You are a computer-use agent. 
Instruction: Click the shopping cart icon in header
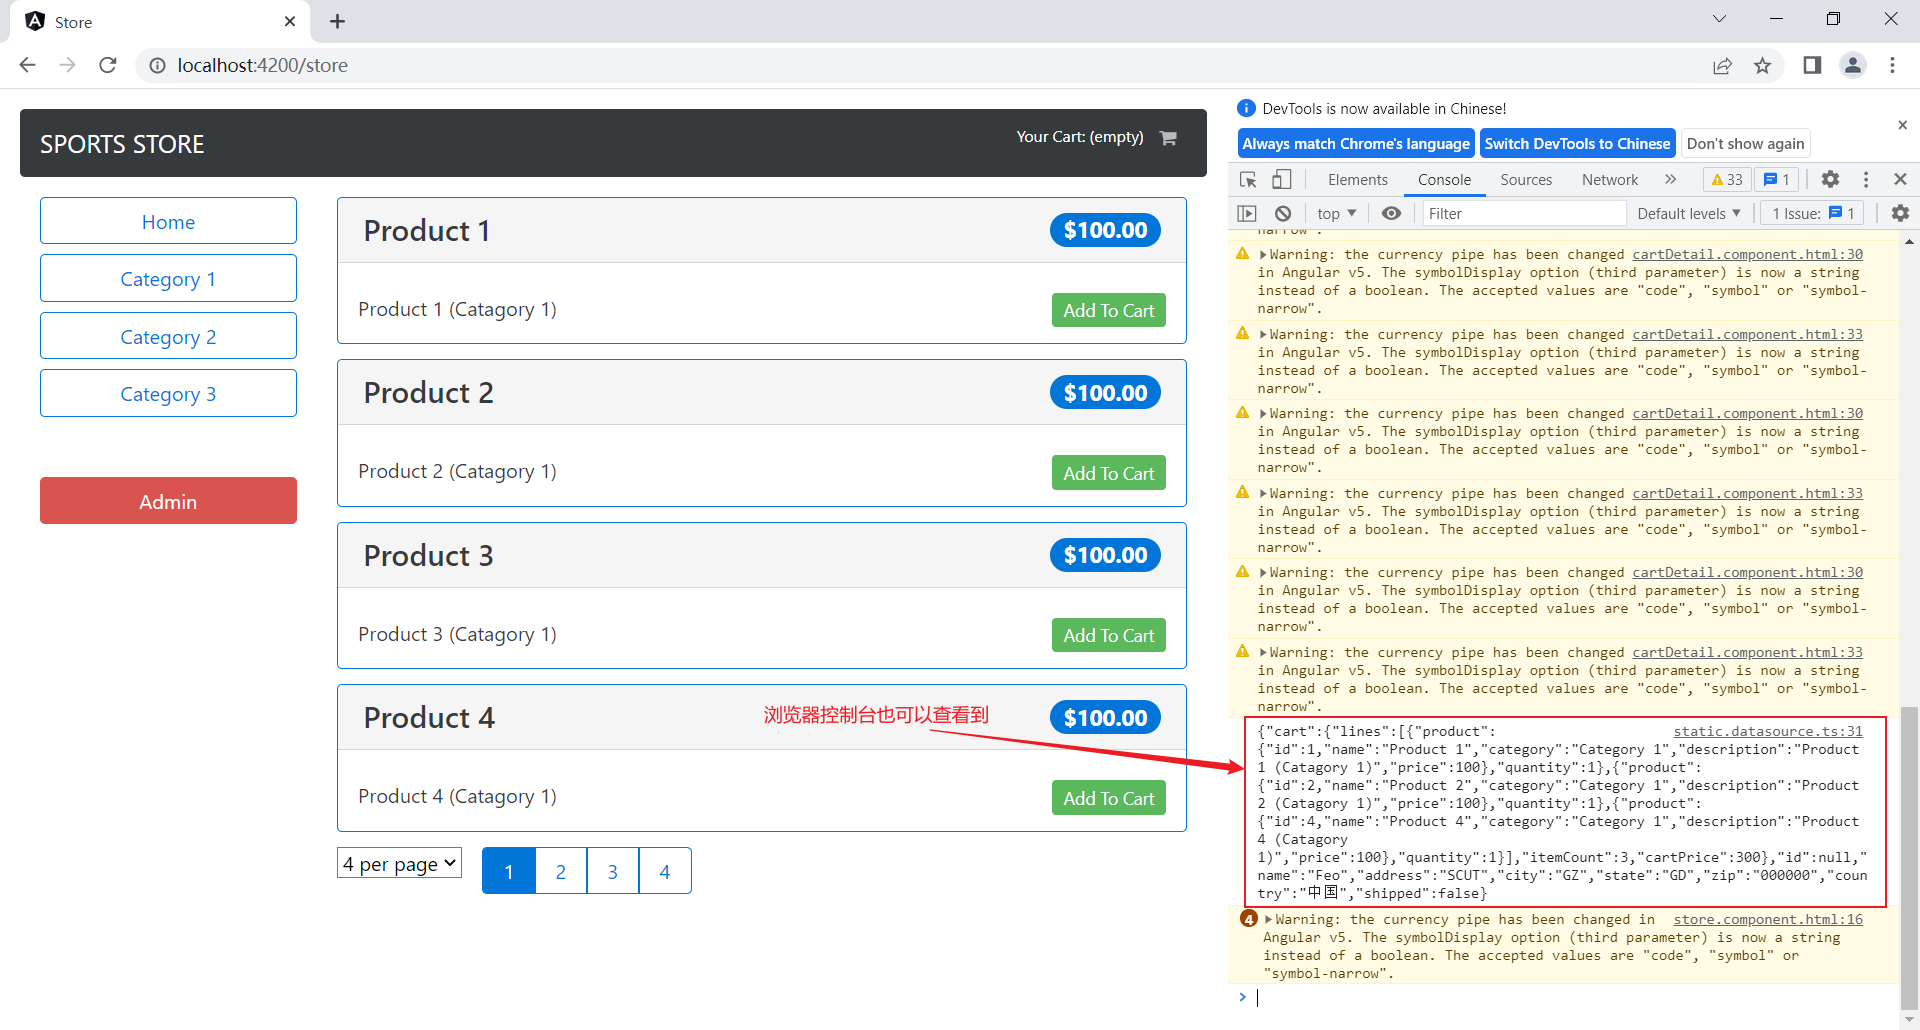pyautogui.click(x=1168, y=138)
